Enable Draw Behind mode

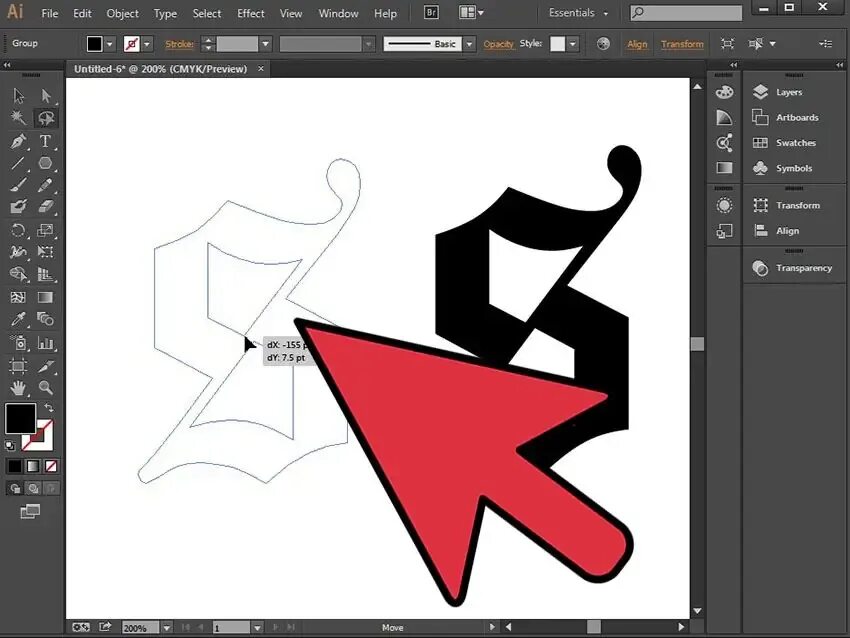pos(33,488)
